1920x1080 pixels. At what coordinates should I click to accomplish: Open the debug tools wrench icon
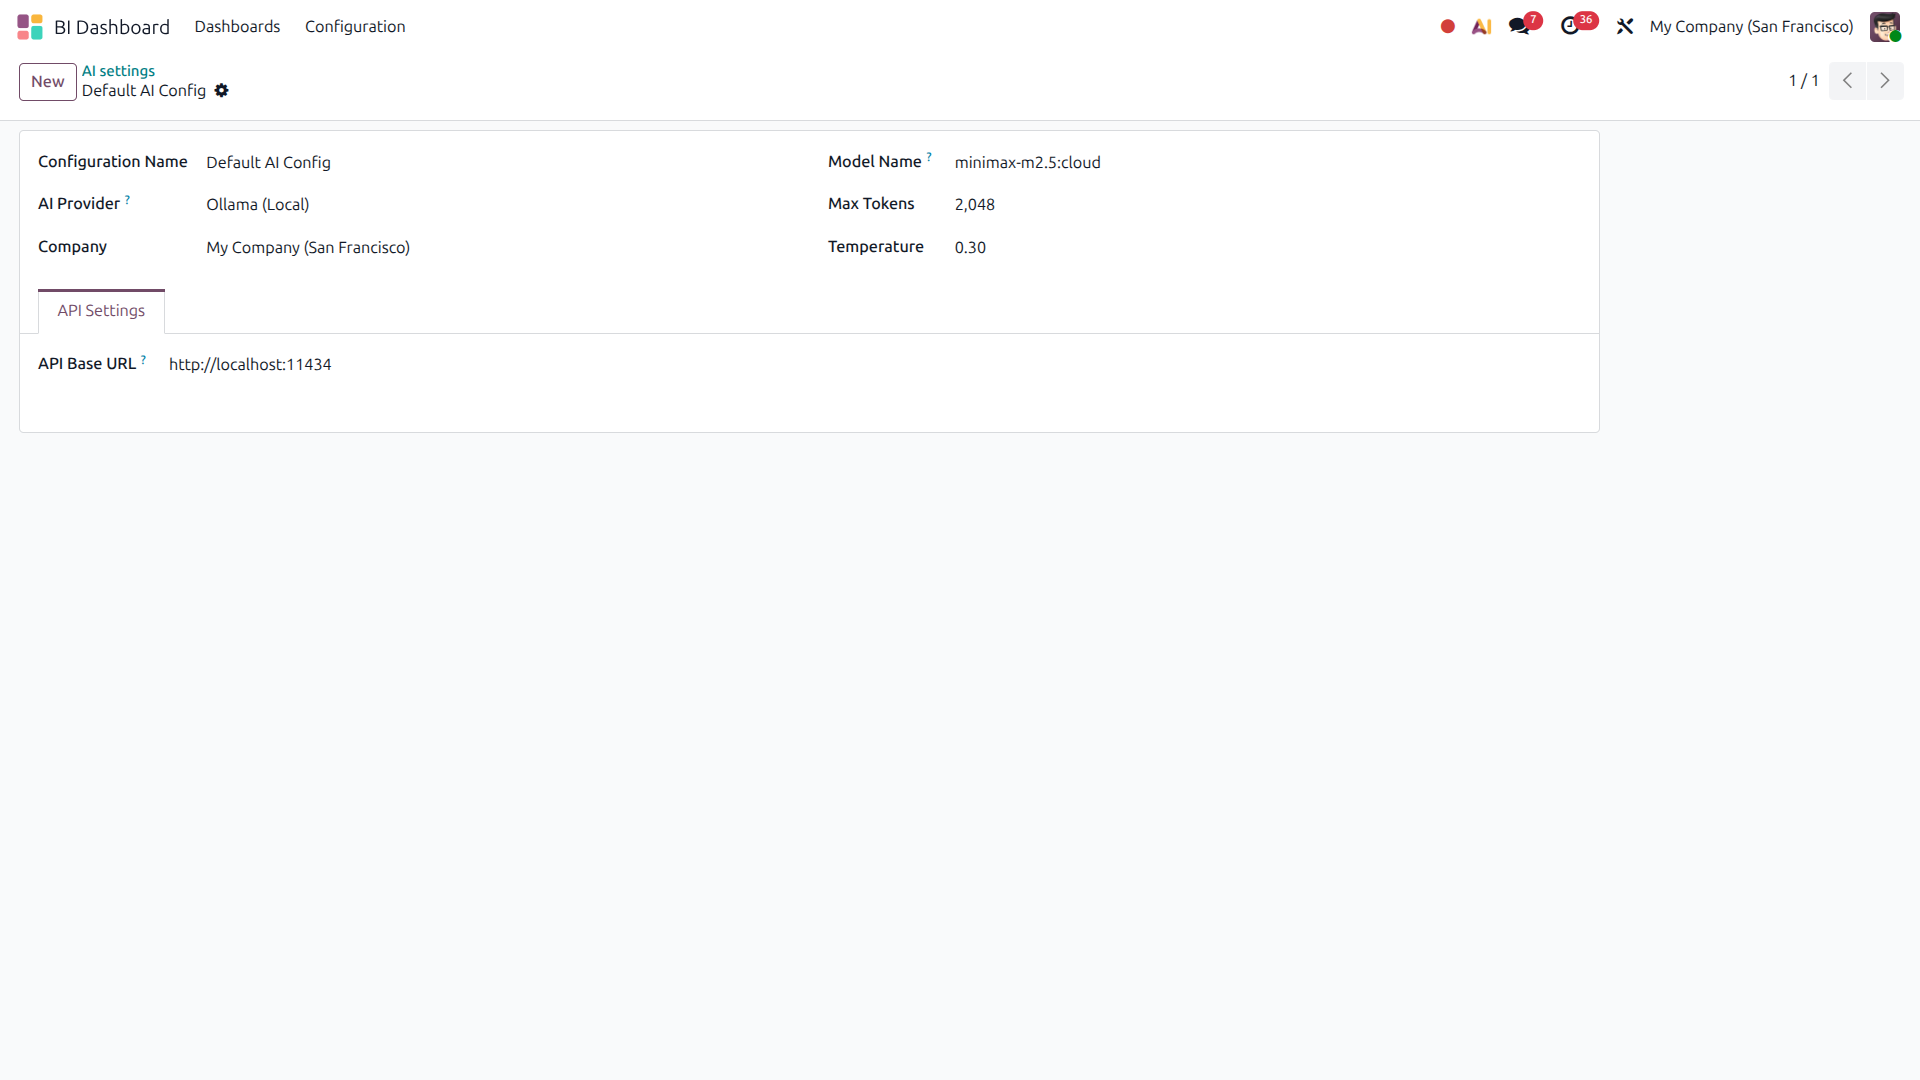[x=1625, y=27]
